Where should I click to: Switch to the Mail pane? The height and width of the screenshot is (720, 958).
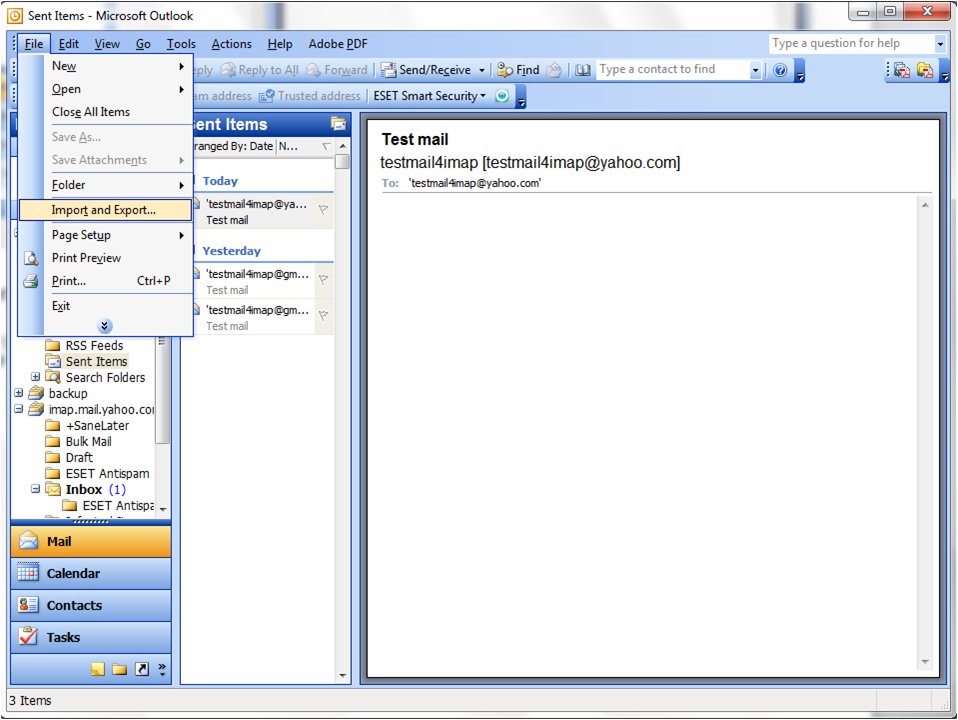click(x=91, y=542)
